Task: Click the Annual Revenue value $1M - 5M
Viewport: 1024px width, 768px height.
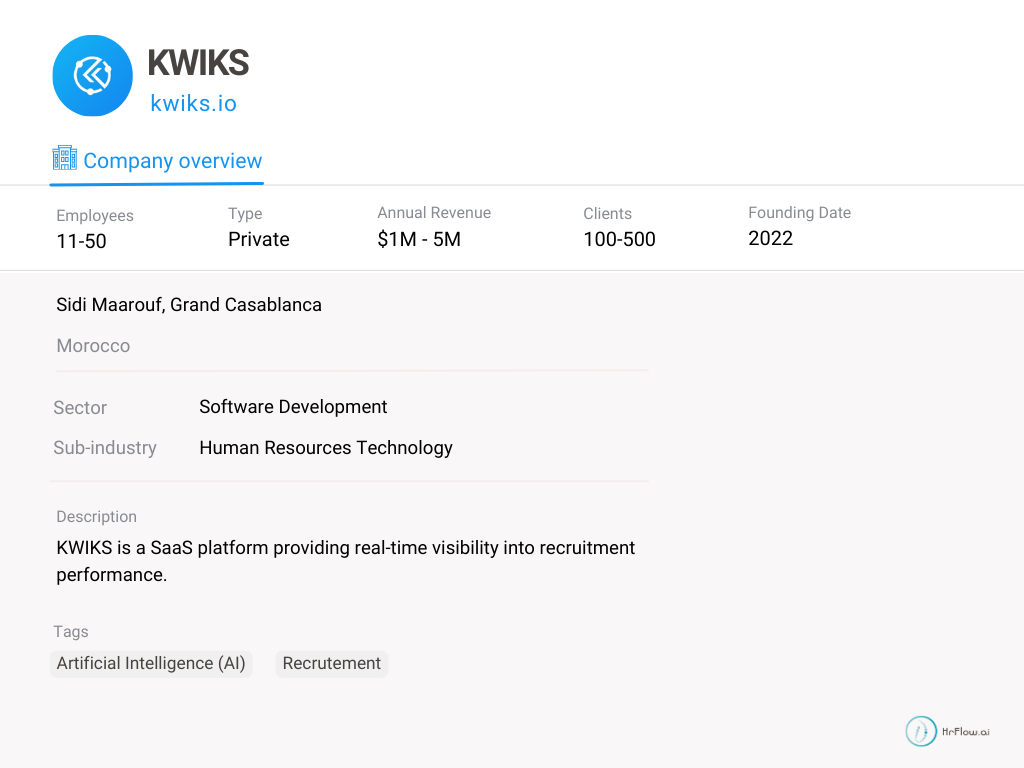Action: pos(419,240)
